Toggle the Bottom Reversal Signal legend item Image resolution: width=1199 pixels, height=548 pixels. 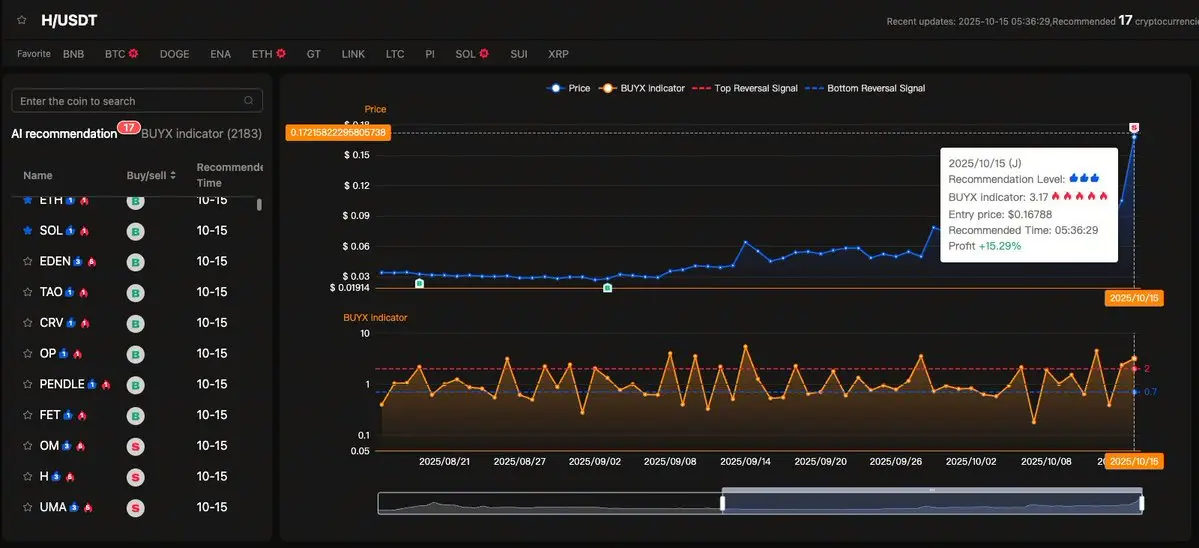click(866, 88)
